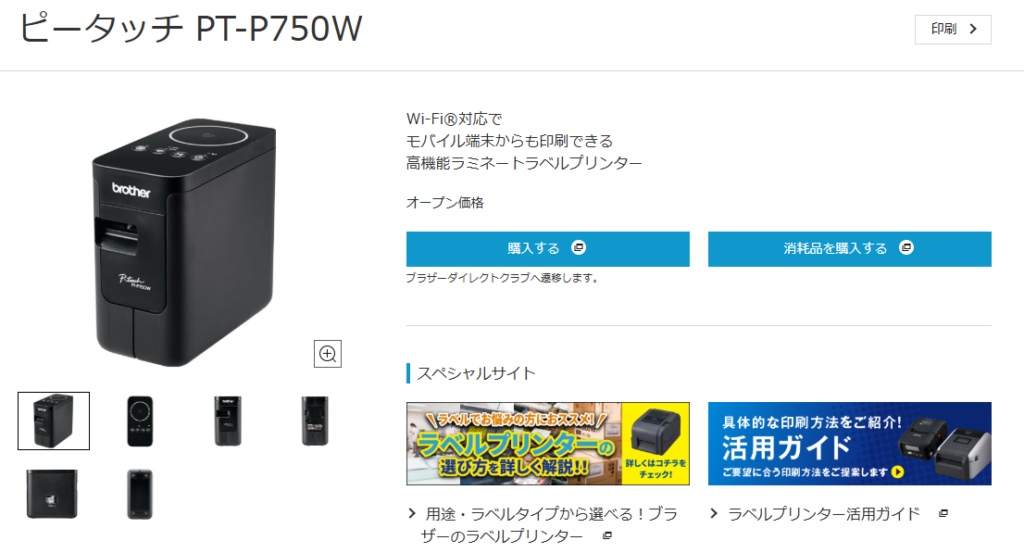Select the side-view printer thumbnail in second row
Screen dimensions: 1024x553
pos(52,494)
